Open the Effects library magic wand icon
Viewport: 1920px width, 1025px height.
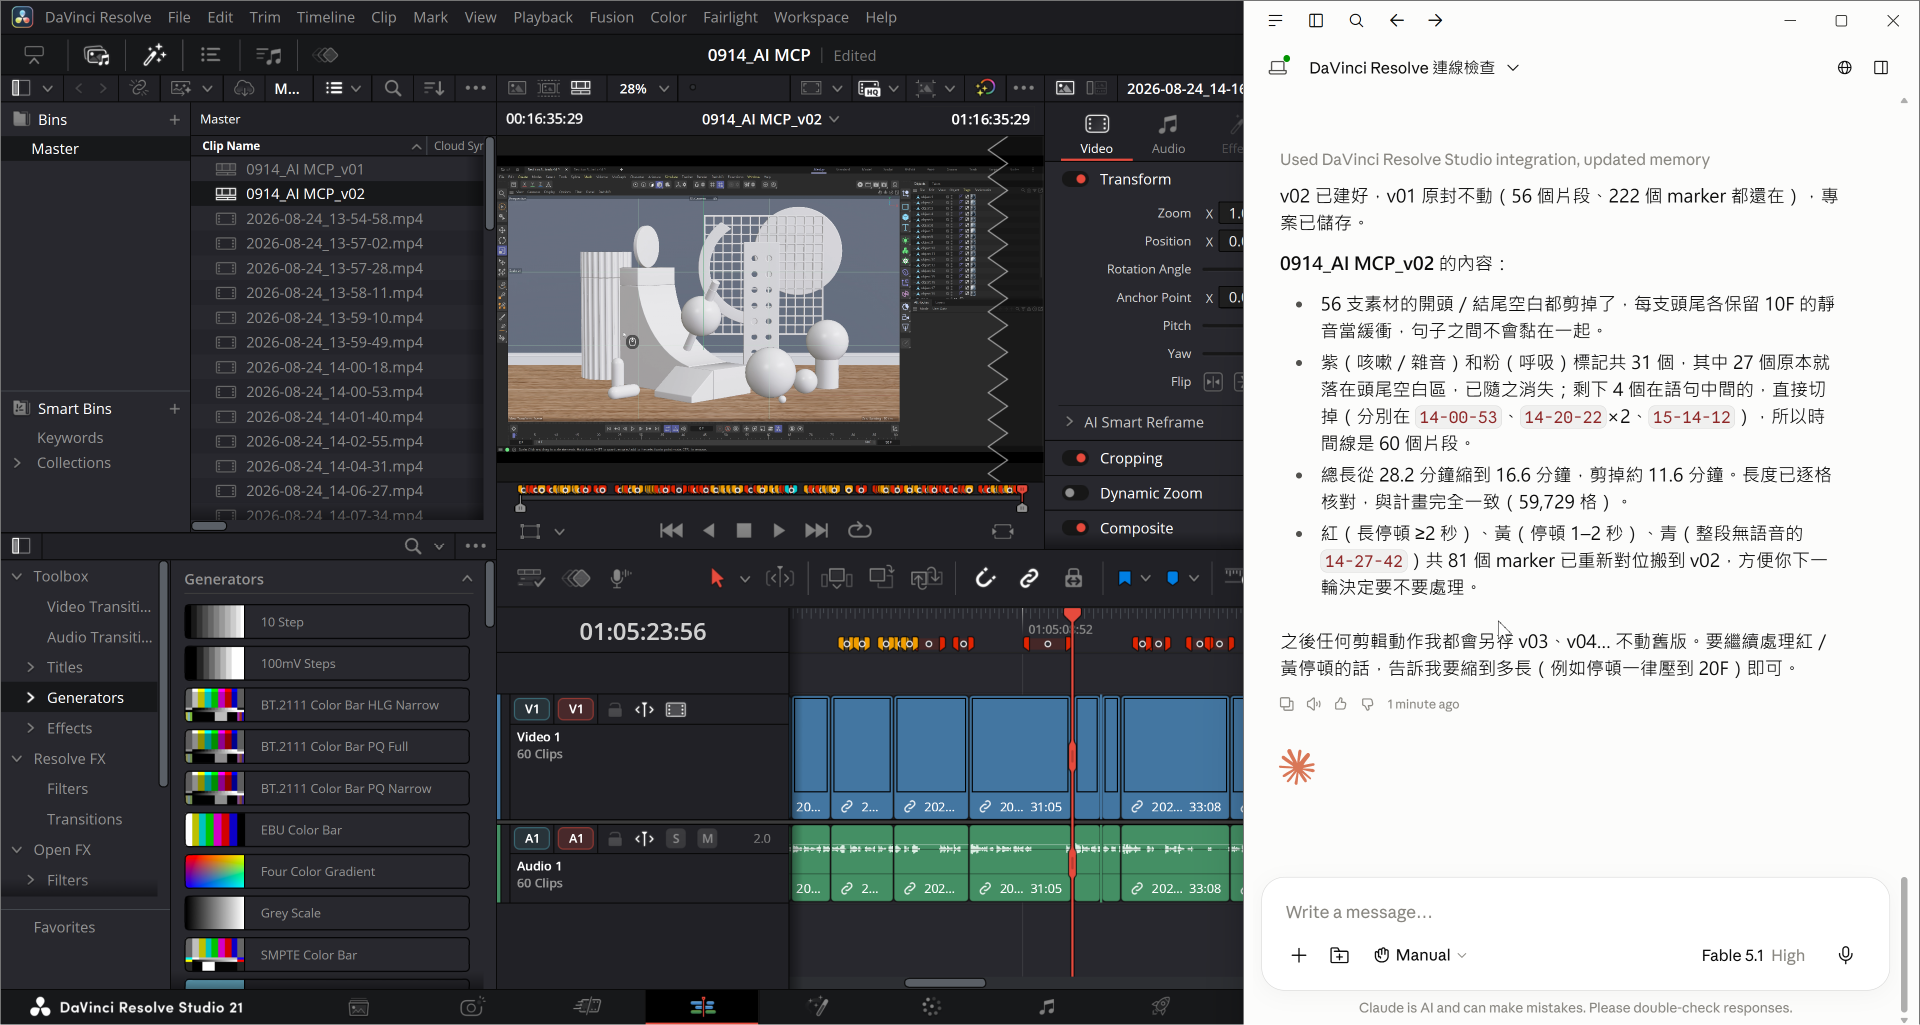tap(154, 55)
